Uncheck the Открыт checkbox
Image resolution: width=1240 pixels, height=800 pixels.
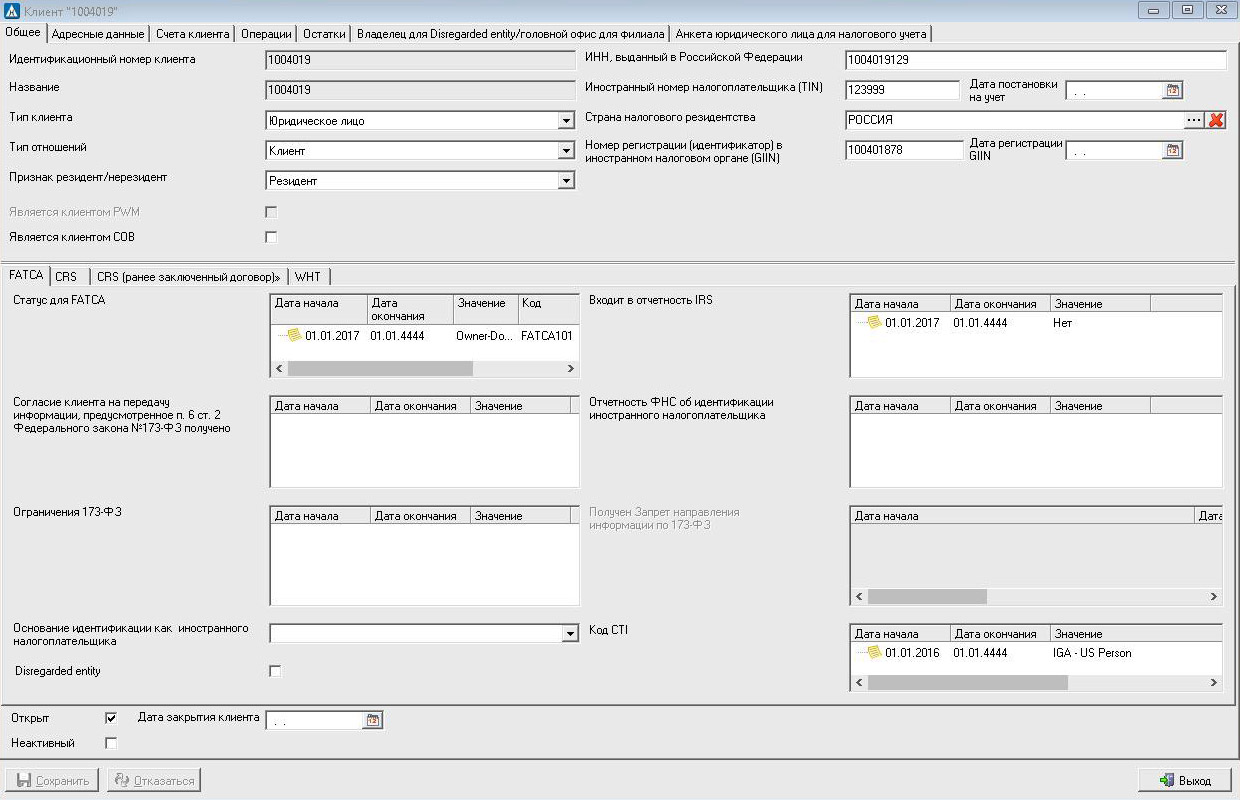click(x=111, y=718)
